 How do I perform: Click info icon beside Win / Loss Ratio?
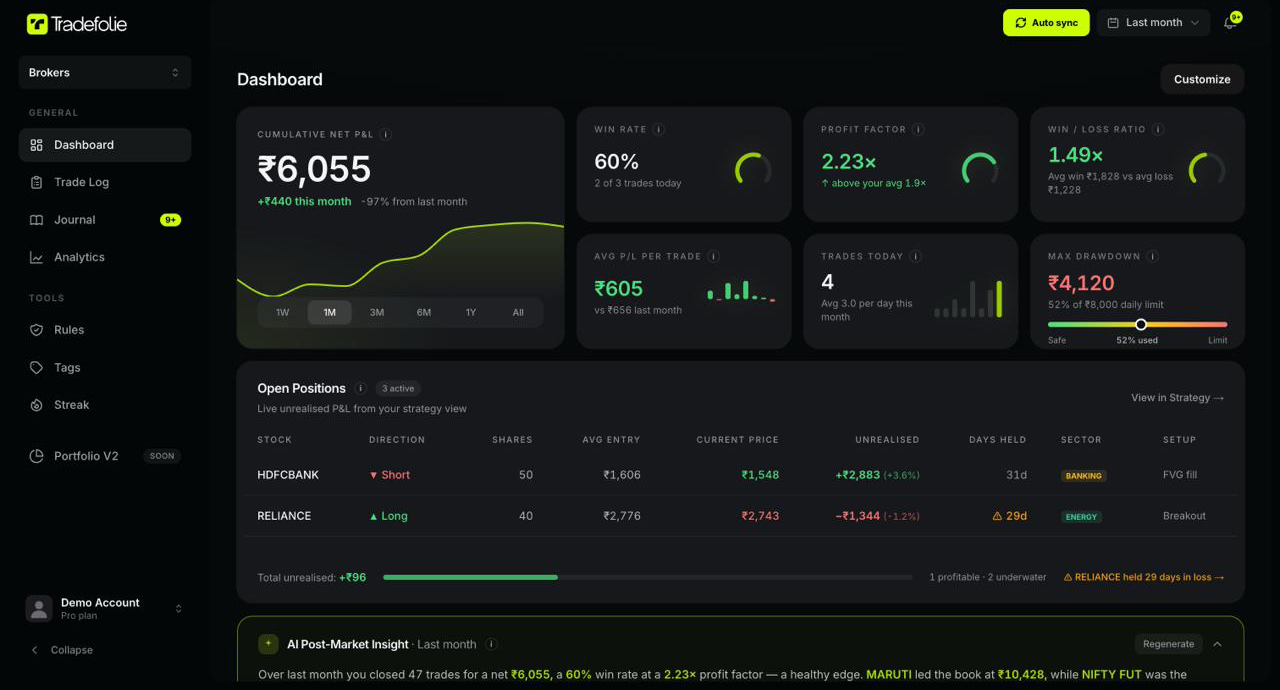pyautogui.click(x=1158, y=129)
